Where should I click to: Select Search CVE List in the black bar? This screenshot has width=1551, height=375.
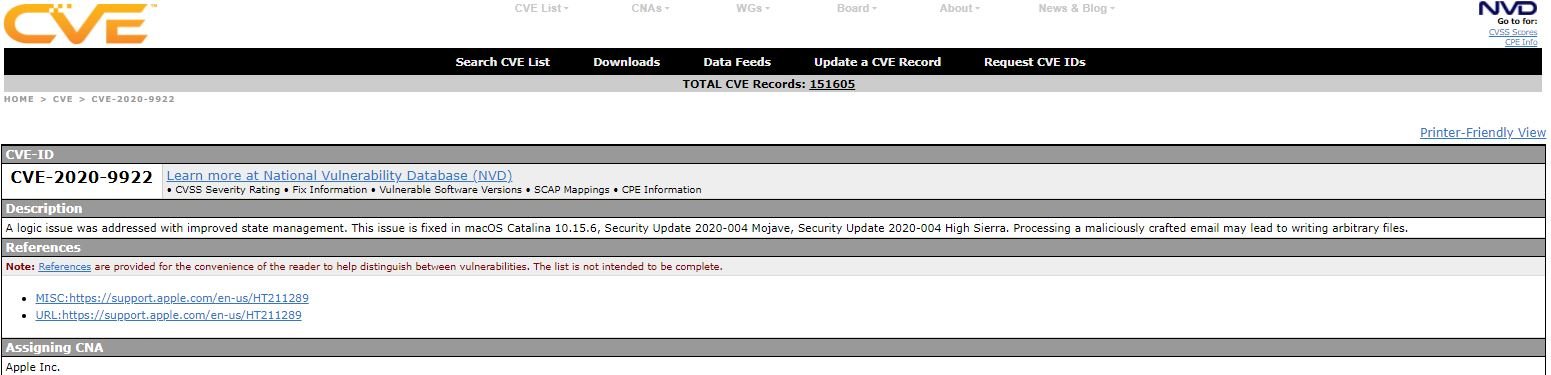(503, 62)
